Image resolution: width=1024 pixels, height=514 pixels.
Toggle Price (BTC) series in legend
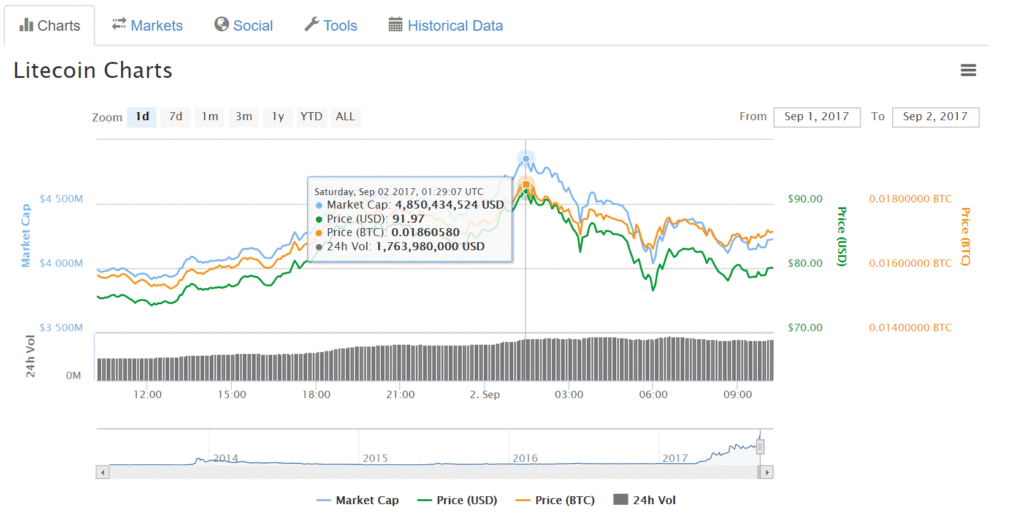click(x=555, y=500)
